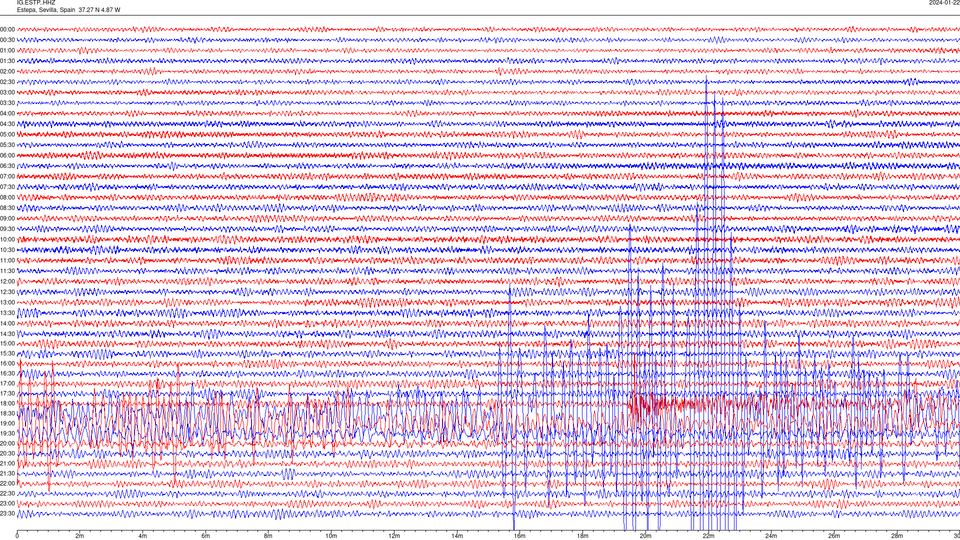Select the 17:30 time label
The image size is (960, 540).
coord(7,394)
